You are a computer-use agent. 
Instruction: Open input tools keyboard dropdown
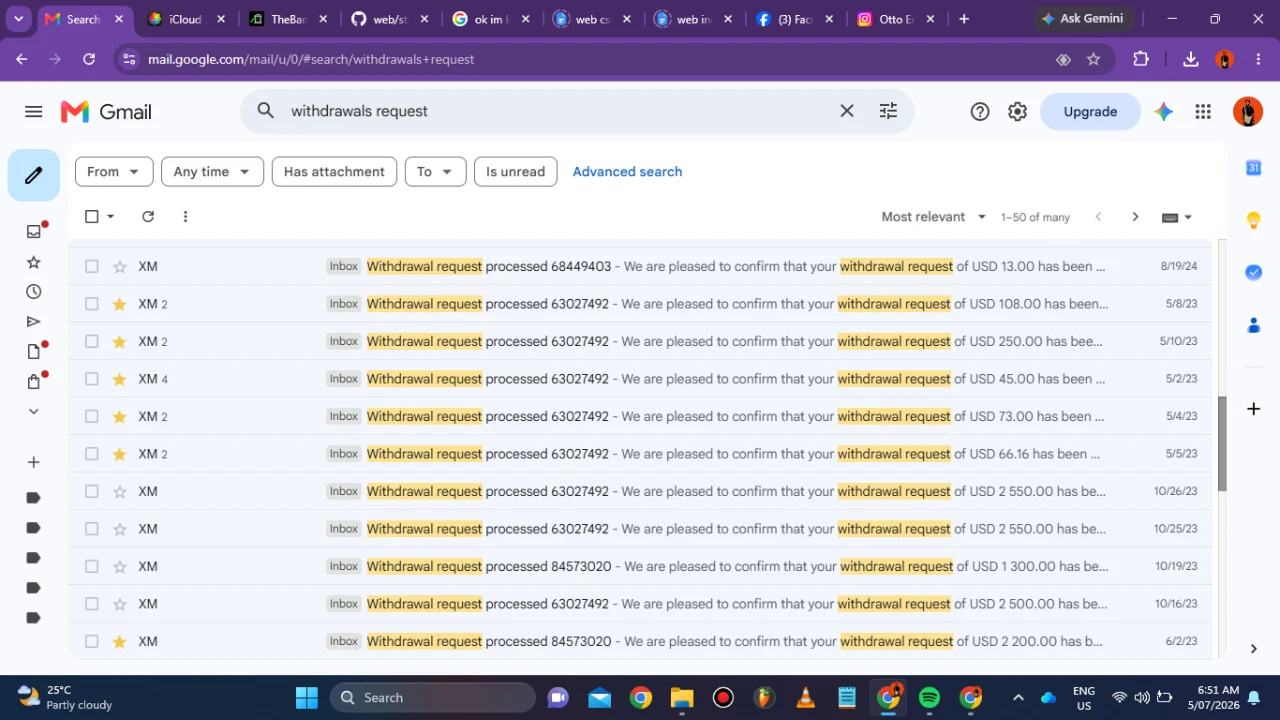(x=1177, y=217)
